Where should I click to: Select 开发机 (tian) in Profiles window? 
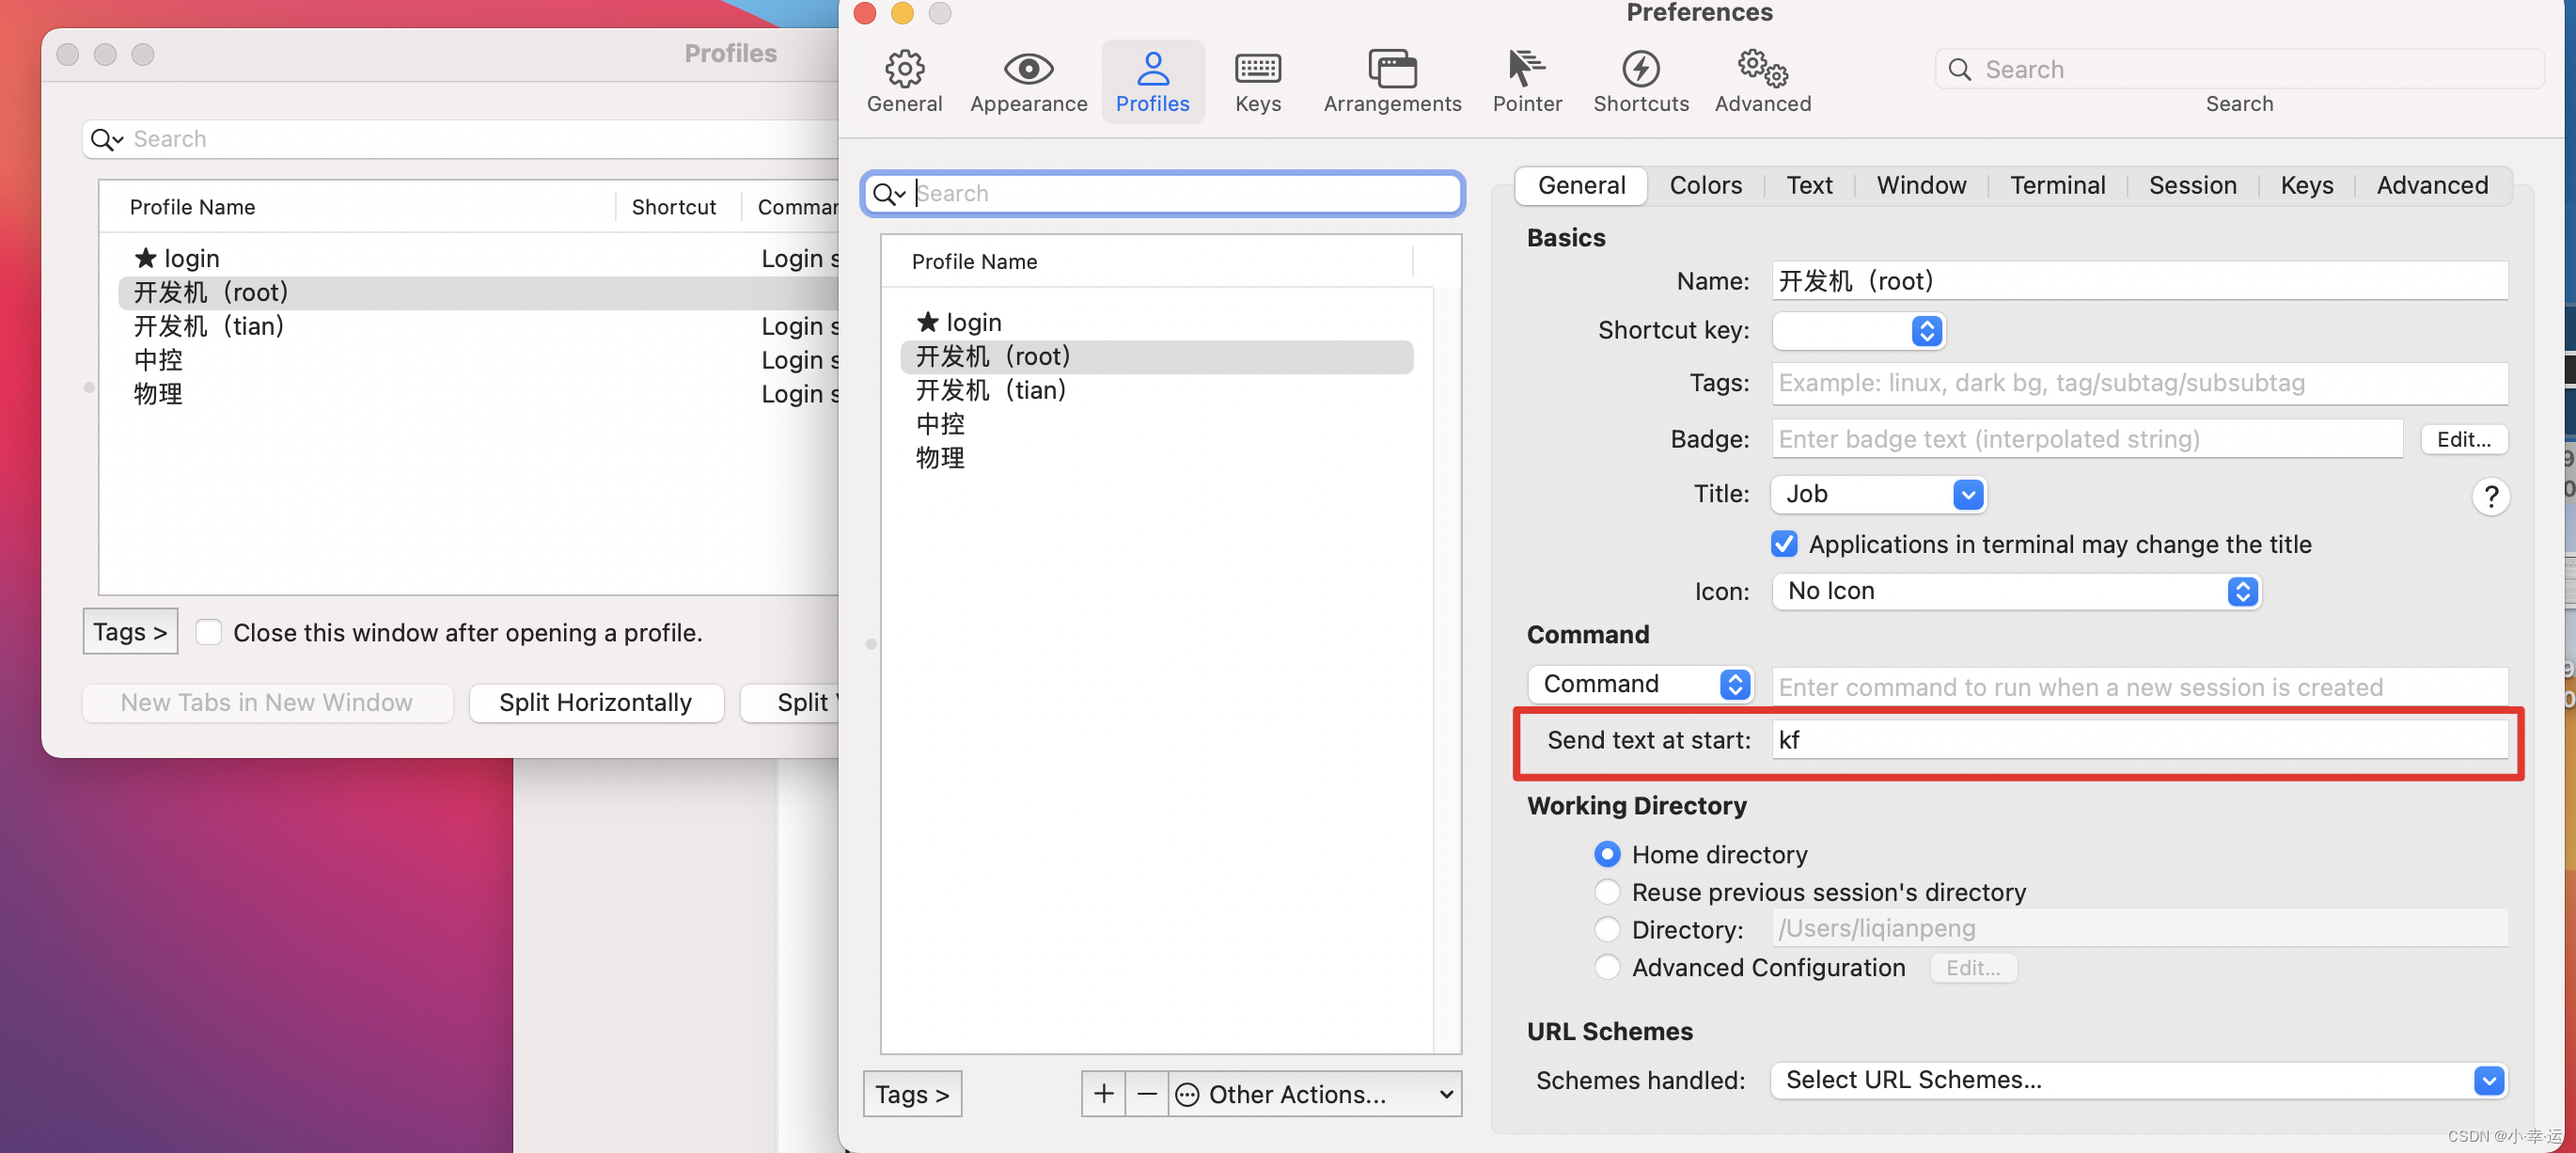[x=478, y=326]
